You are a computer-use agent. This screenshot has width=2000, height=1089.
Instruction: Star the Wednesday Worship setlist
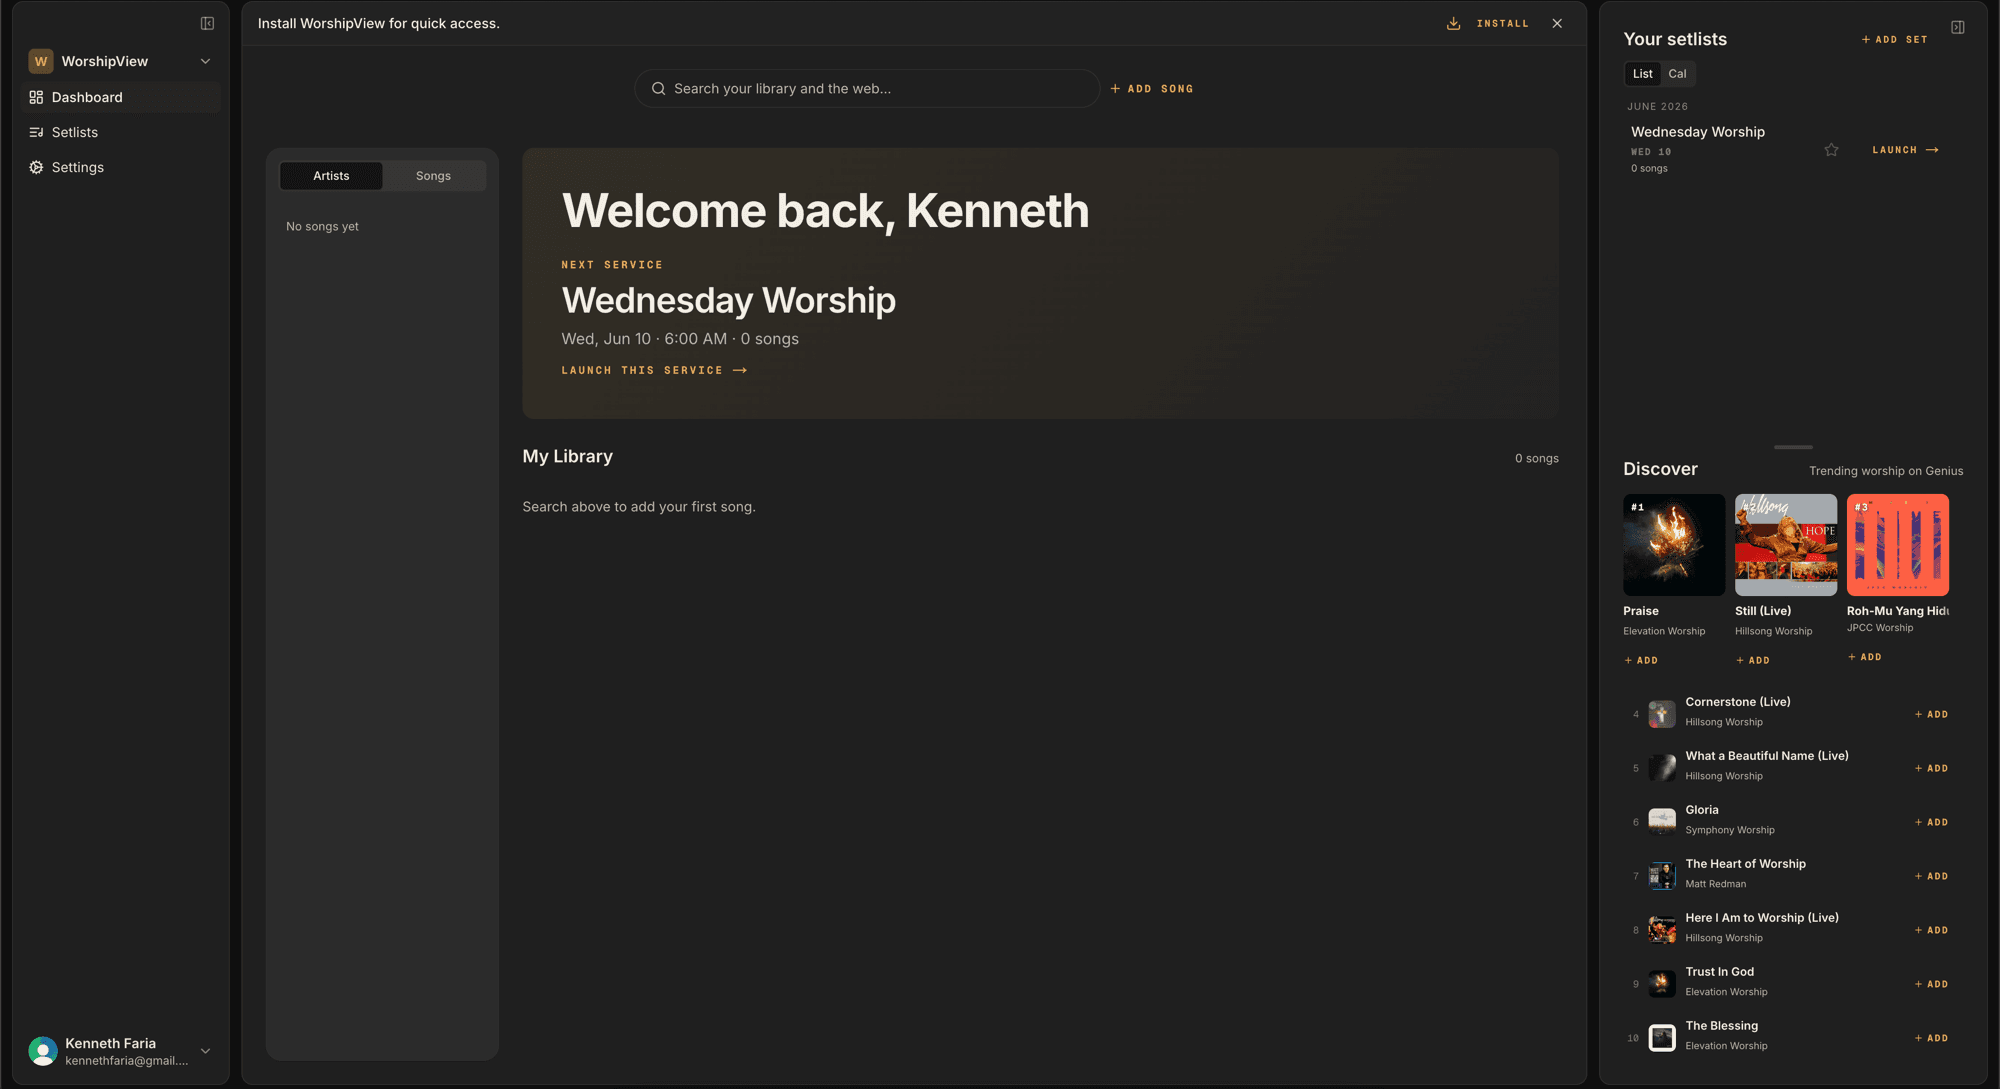pyautogui.click(x=1831, y=150)
